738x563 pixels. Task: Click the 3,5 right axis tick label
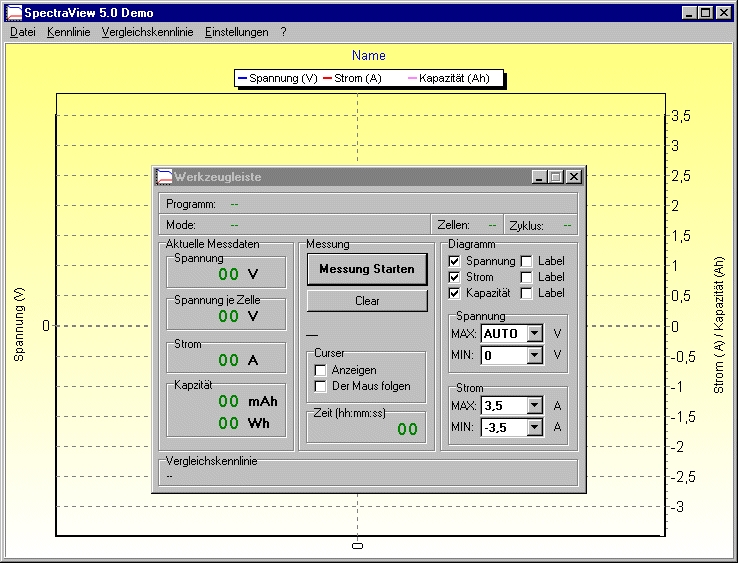pyautogui.click(x=681, y=115)
